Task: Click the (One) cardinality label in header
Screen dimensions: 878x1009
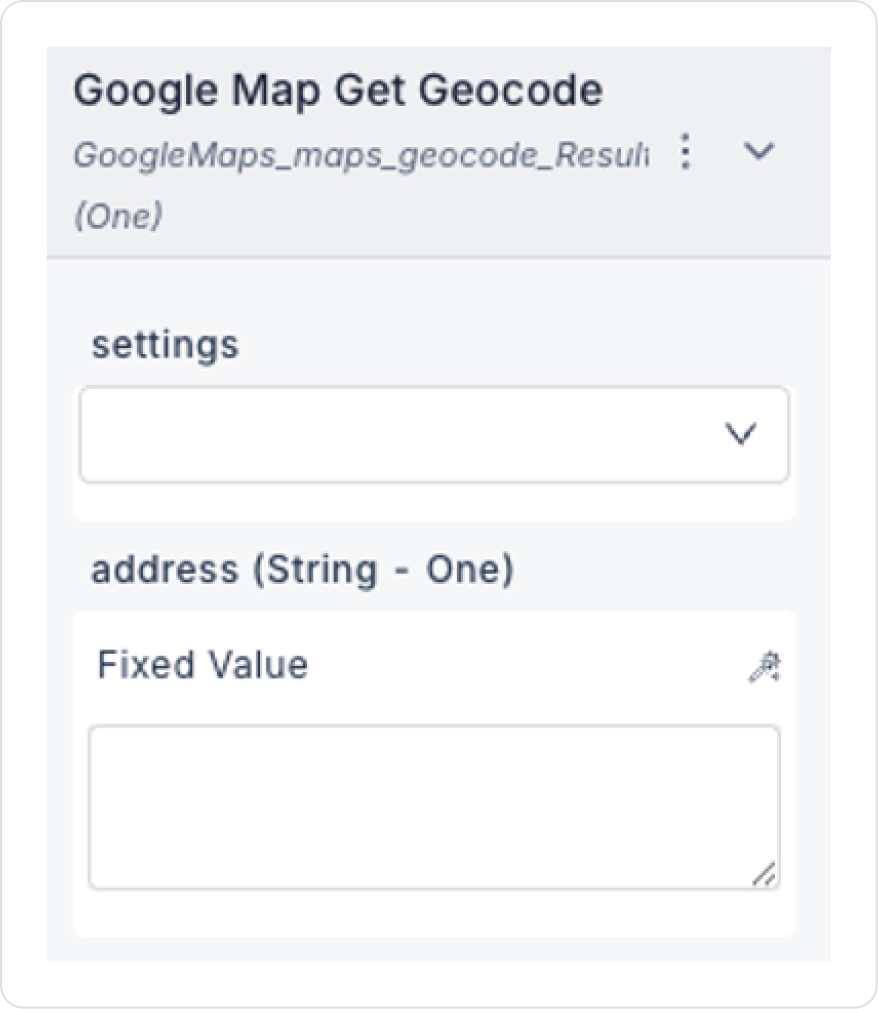Action: [x=118, y=216]
